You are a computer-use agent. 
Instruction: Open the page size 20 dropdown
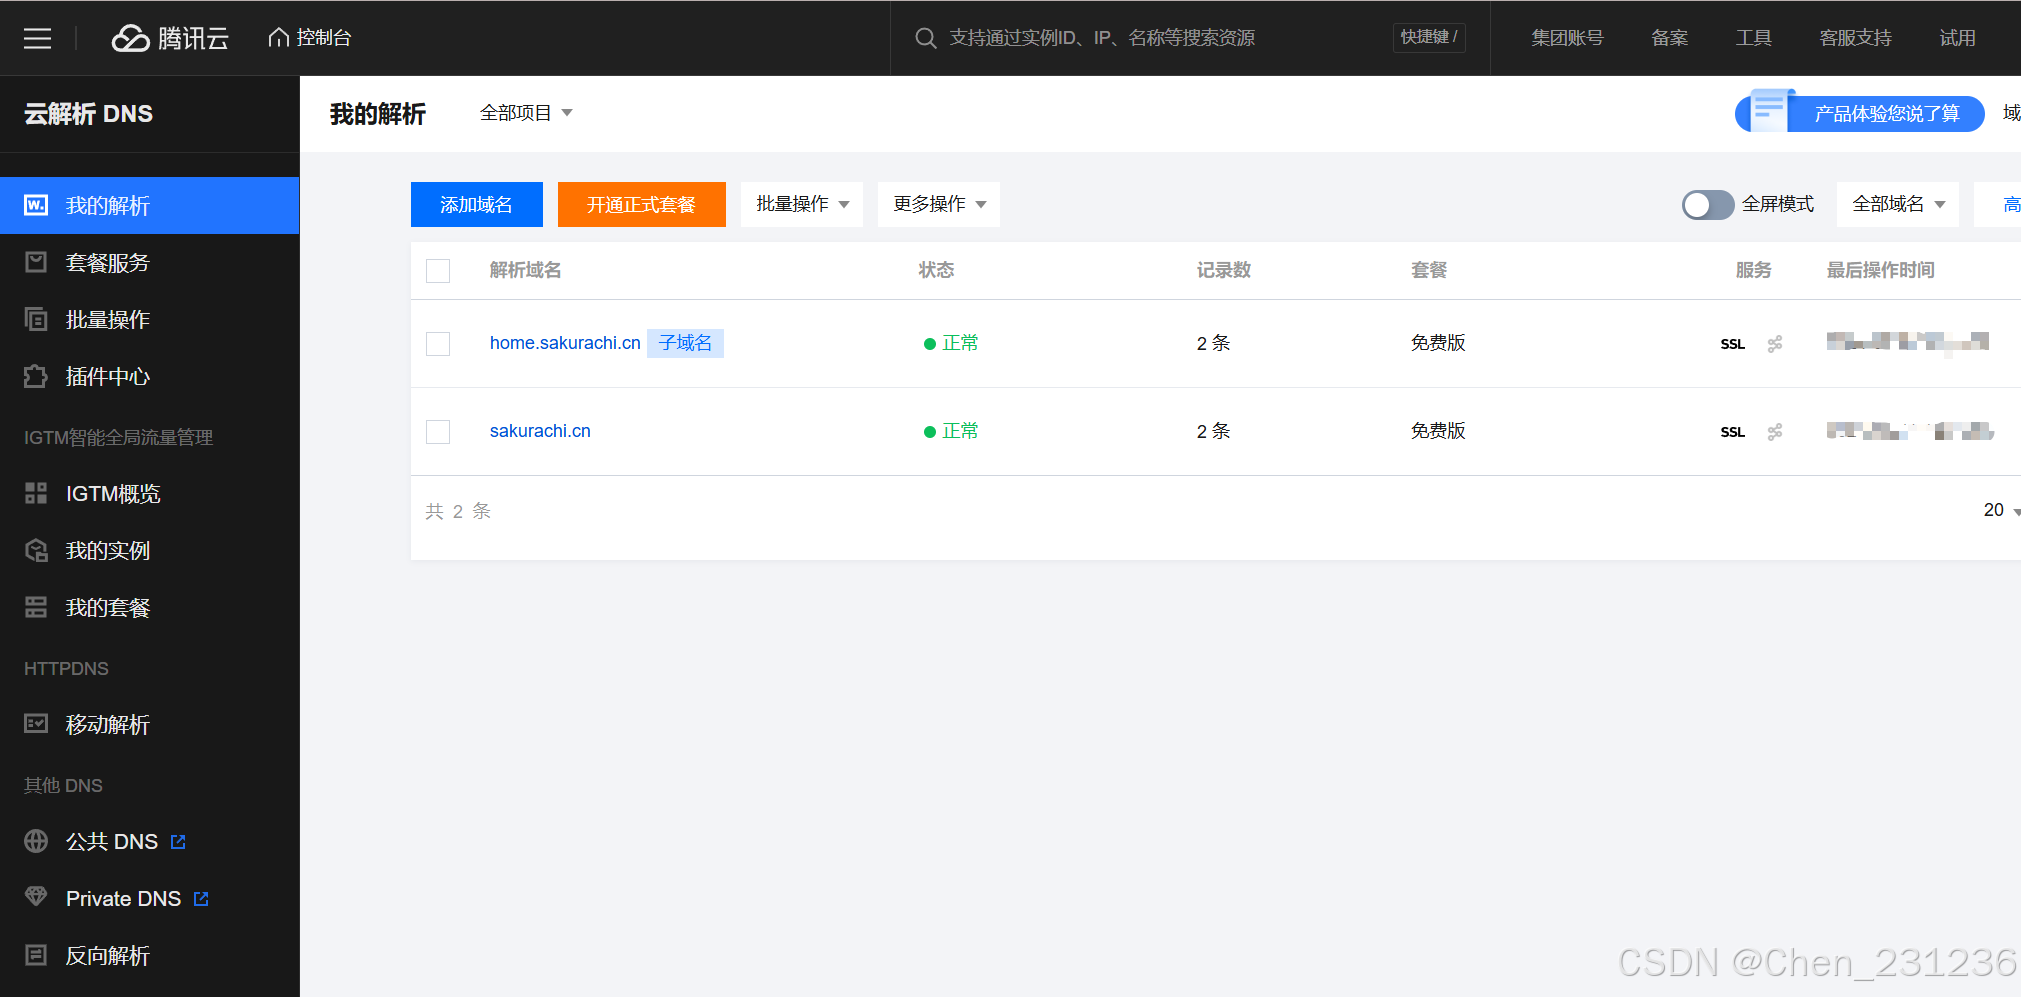(x=2001, y=510)
